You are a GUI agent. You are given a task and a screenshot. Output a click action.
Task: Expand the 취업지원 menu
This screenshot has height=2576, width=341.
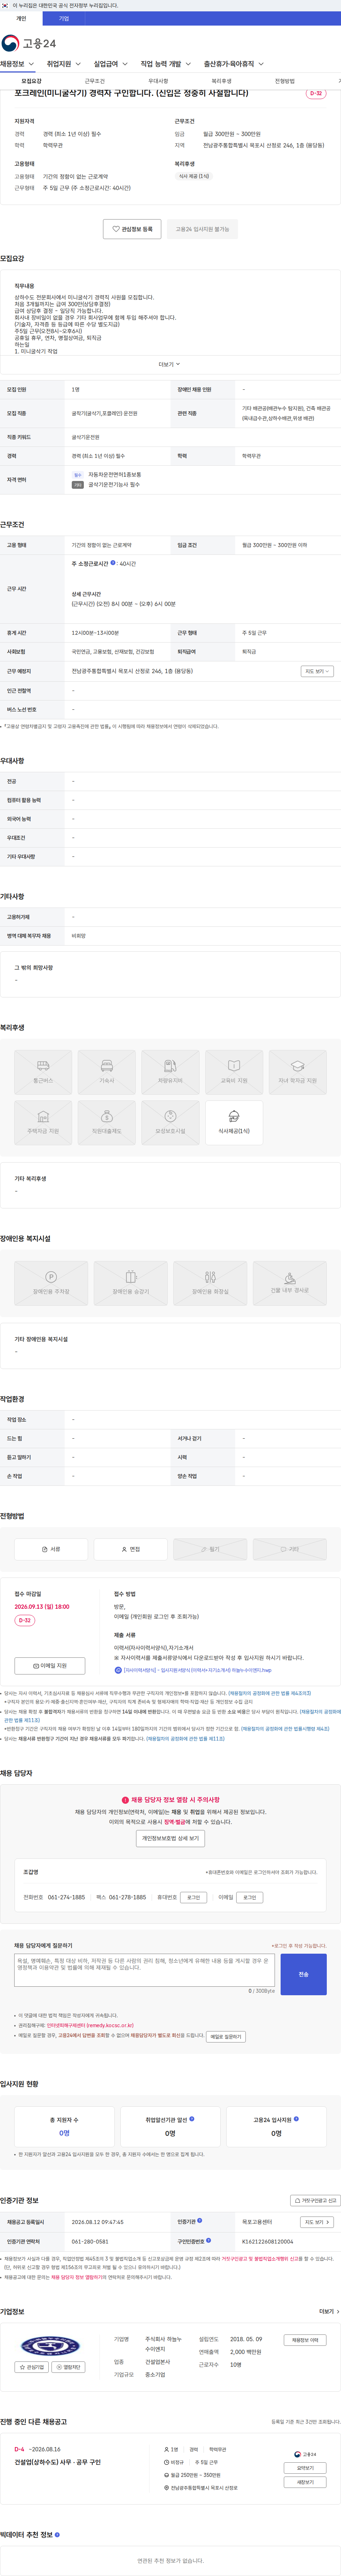click(x=64, y=64)
